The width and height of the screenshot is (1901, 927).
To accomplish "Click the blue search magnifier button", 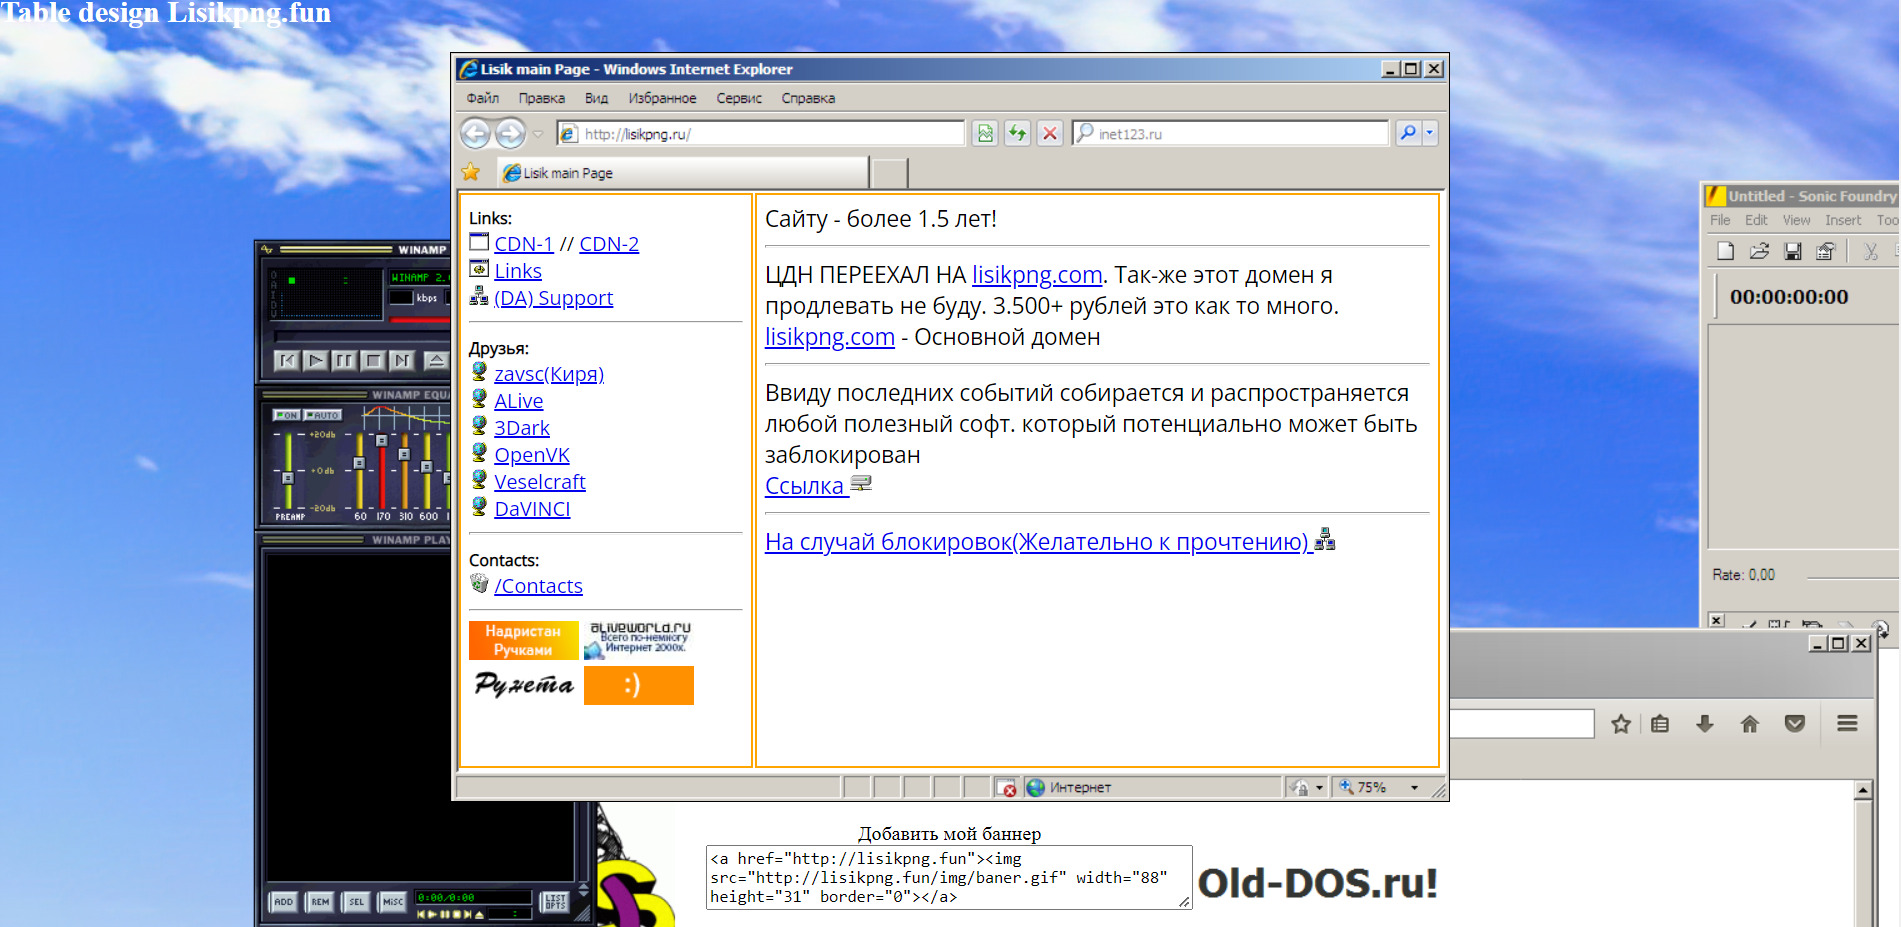I will (1408, 132).
